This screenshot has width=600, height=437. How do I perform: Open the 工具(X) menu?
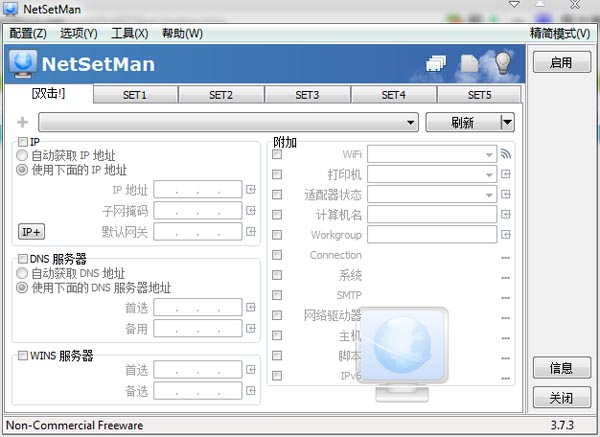(x=130, y=34)
